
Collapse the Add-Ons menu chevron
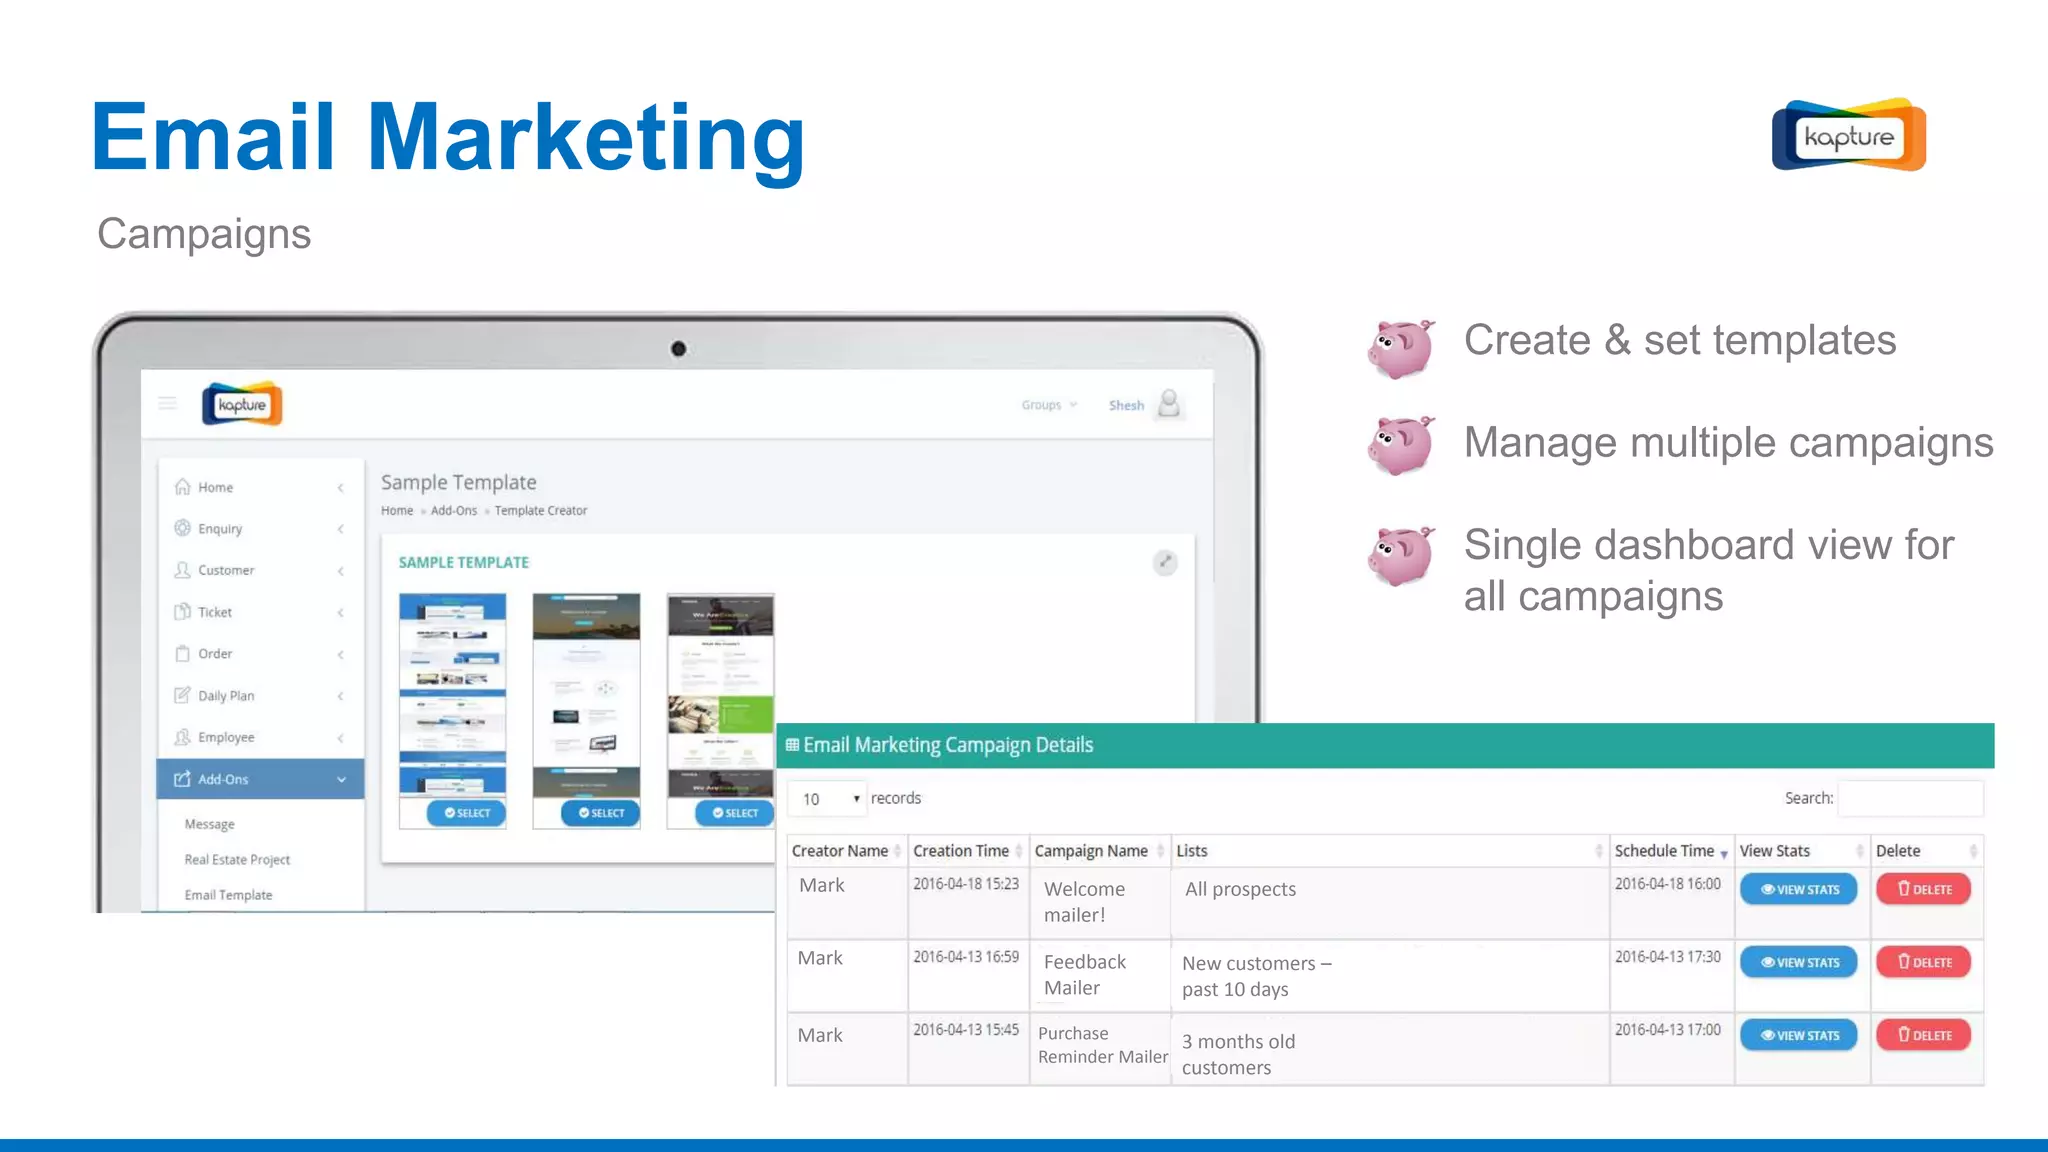(x=341, y=780)
